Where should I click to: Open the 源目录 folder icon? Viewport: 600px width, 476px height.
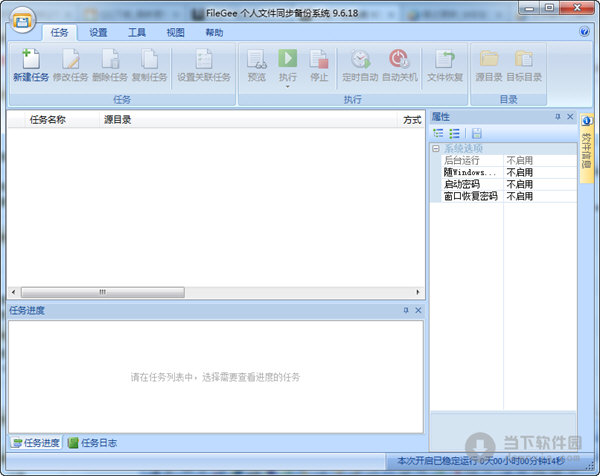(x=489, y=59)
